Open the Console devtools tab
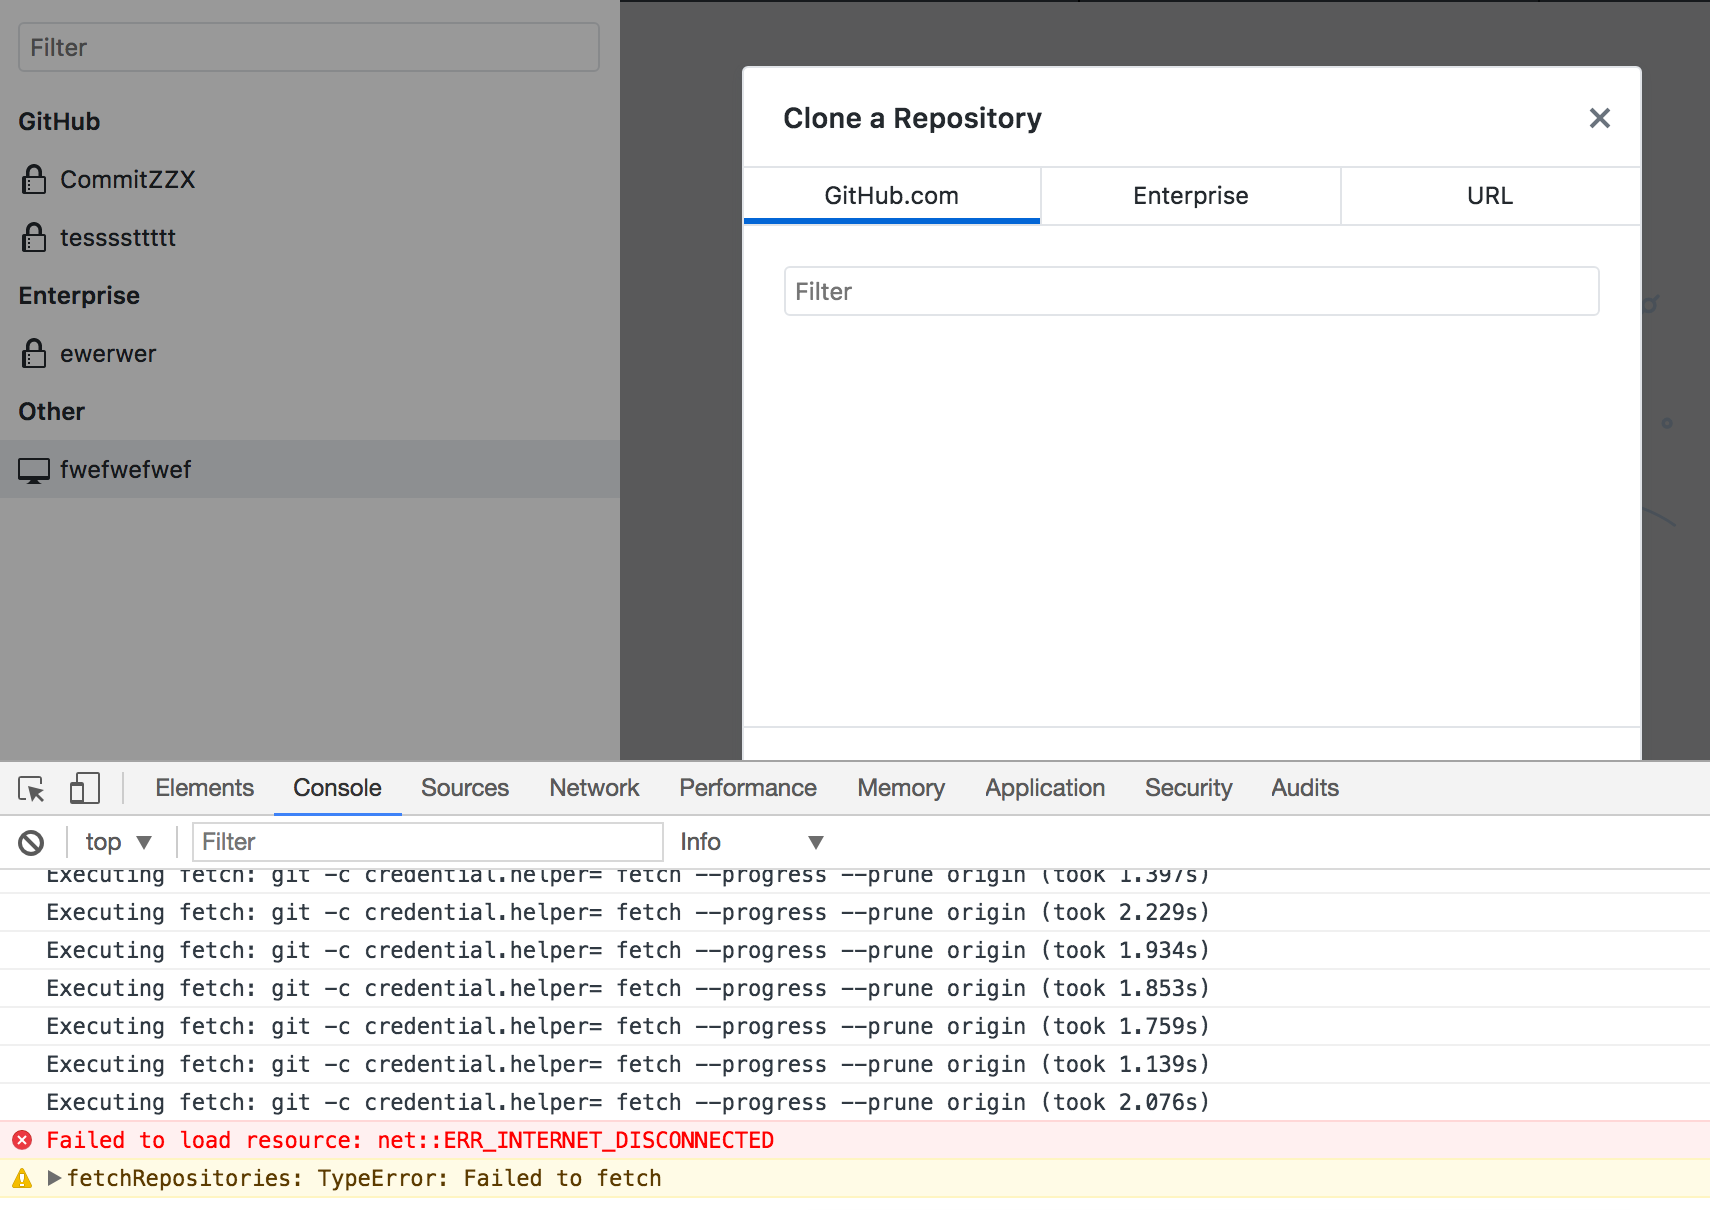Viewport: 1710px width, 1210px height. [x=337, y=788]
